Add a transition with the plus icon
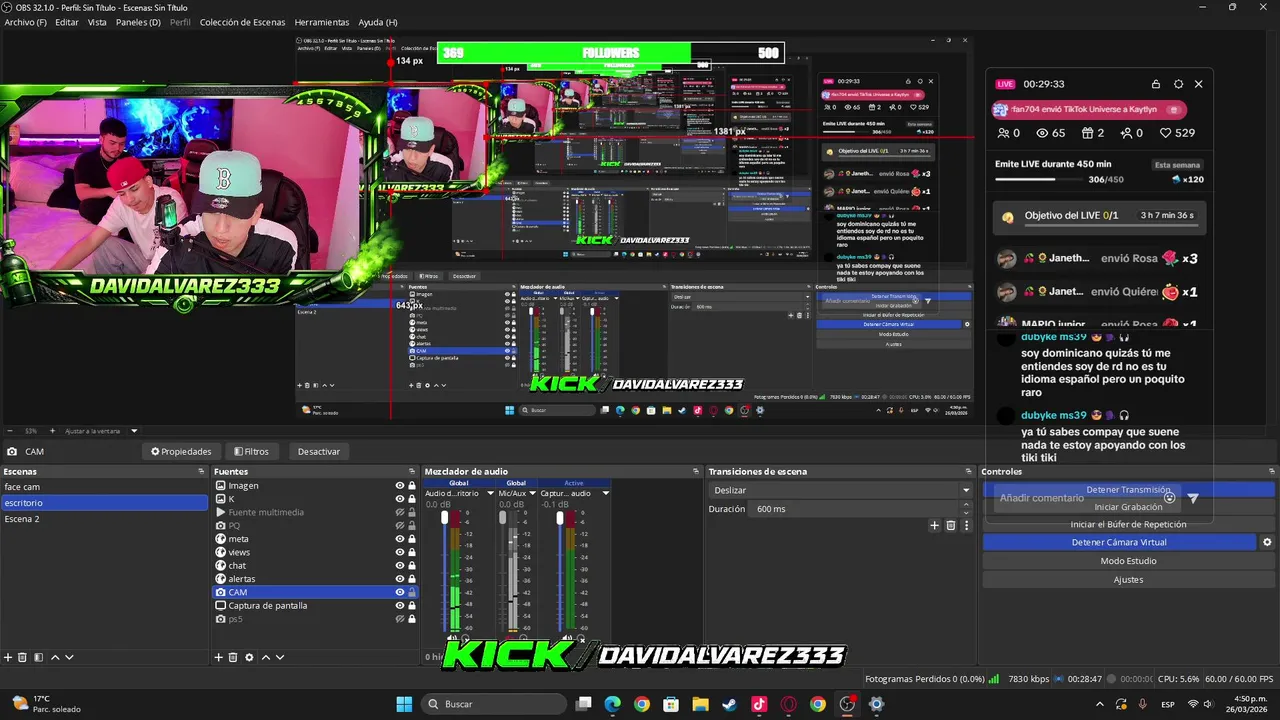This screenshot has height=720, width=1280. tap(935, 525)
